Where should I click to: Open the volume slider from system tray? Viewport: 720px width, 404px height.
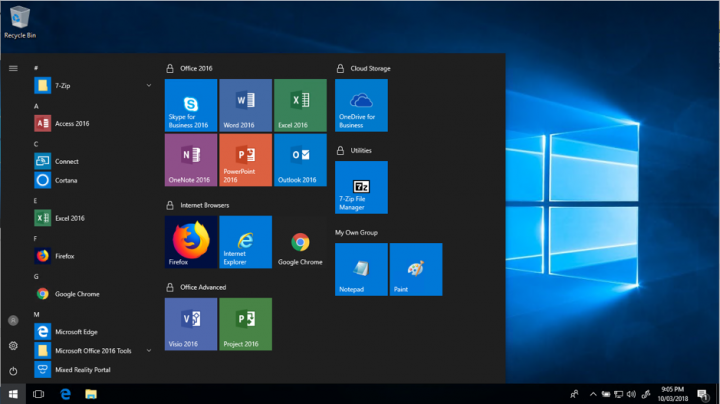(x=630, y=394)
